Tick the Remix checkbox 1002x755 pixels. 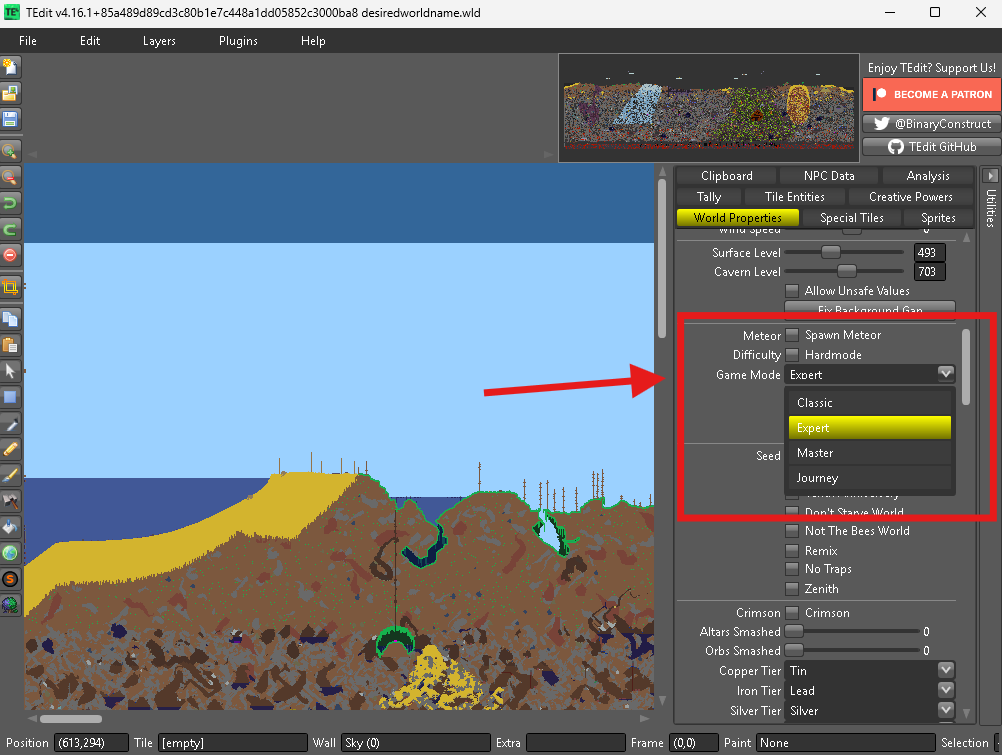point(792,550)
